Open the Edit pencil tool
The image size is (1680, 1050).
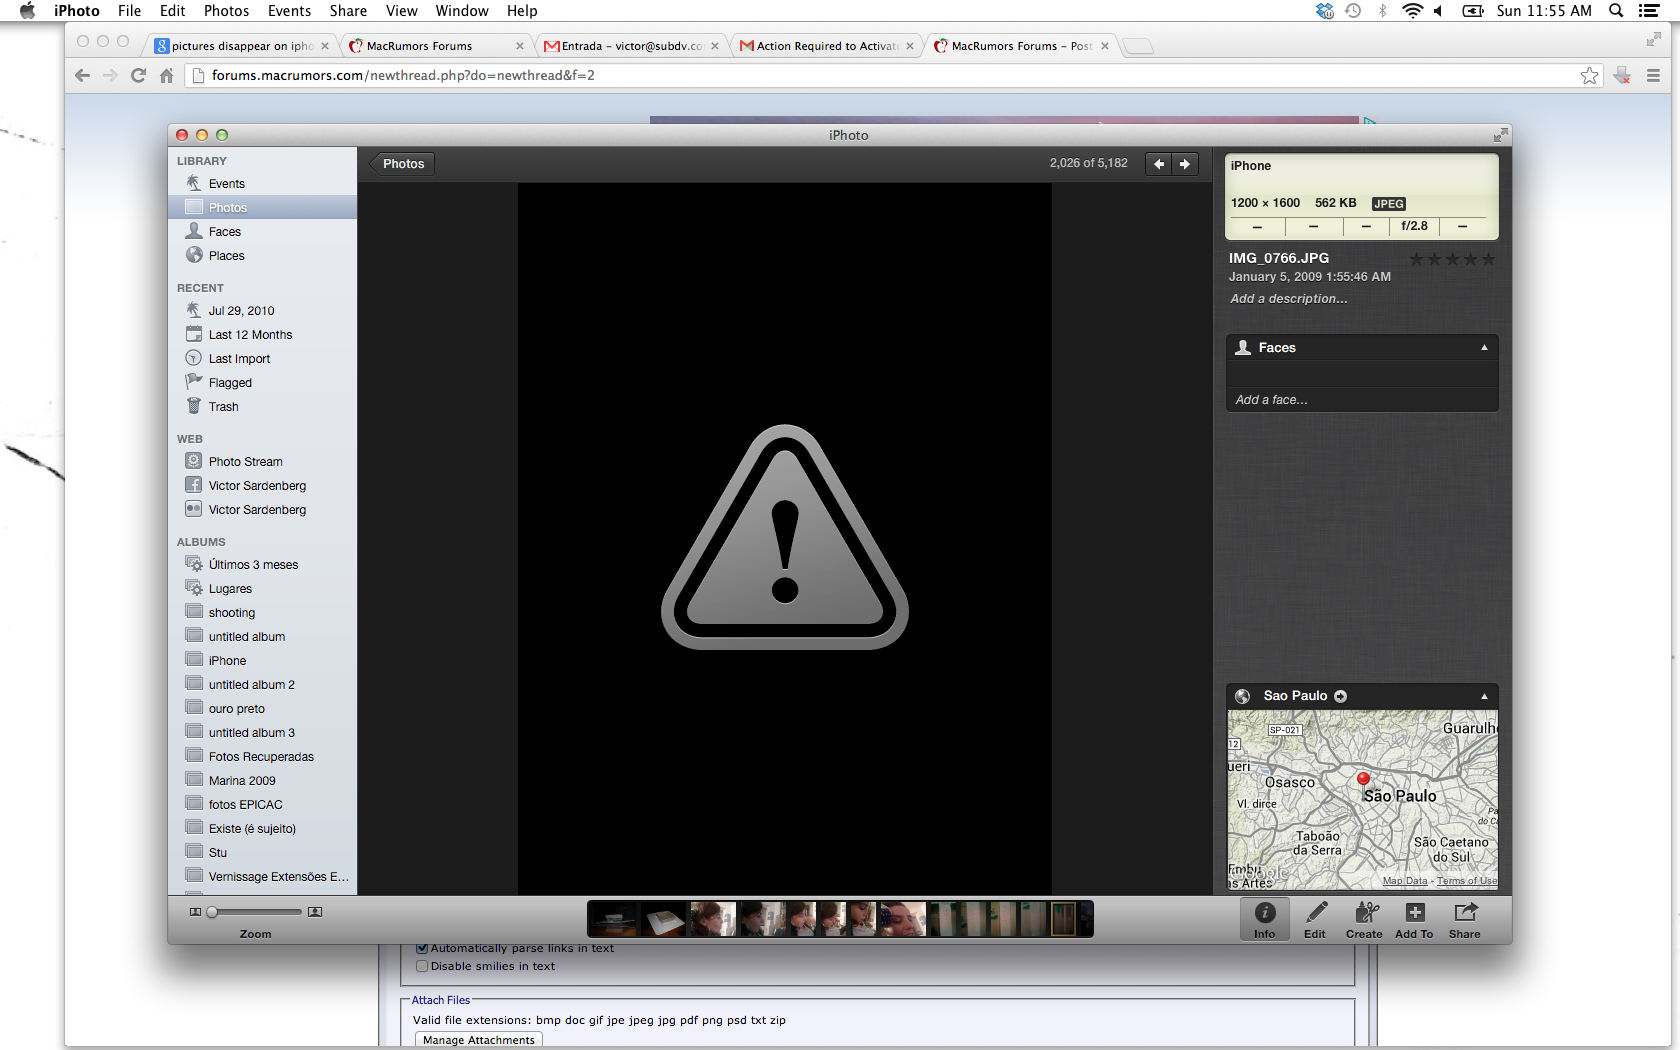pos(1316,919)
